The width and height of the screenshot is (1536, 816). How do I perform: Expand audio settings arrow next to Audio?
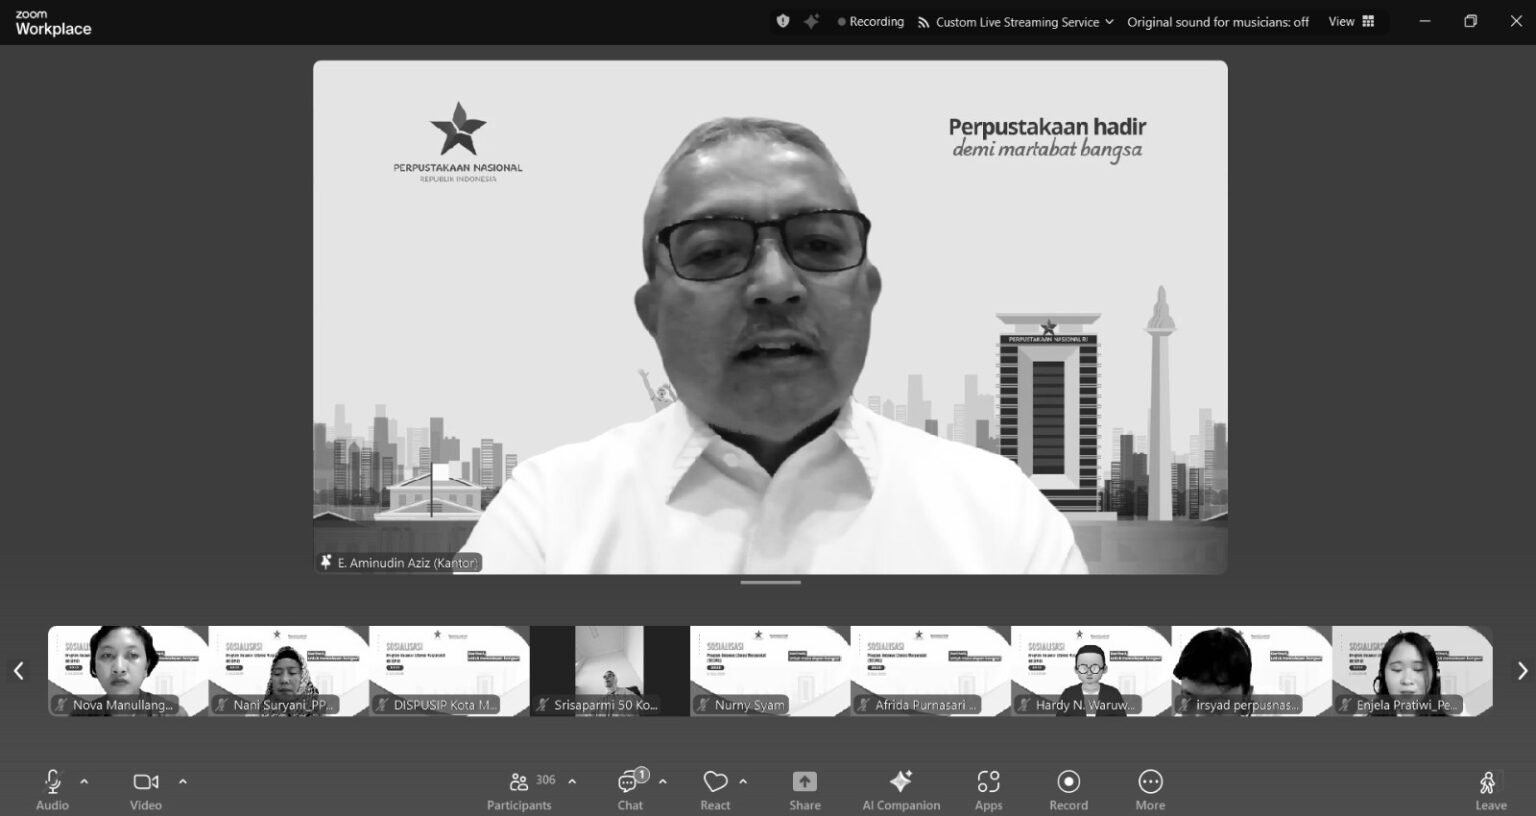(84, 781)
